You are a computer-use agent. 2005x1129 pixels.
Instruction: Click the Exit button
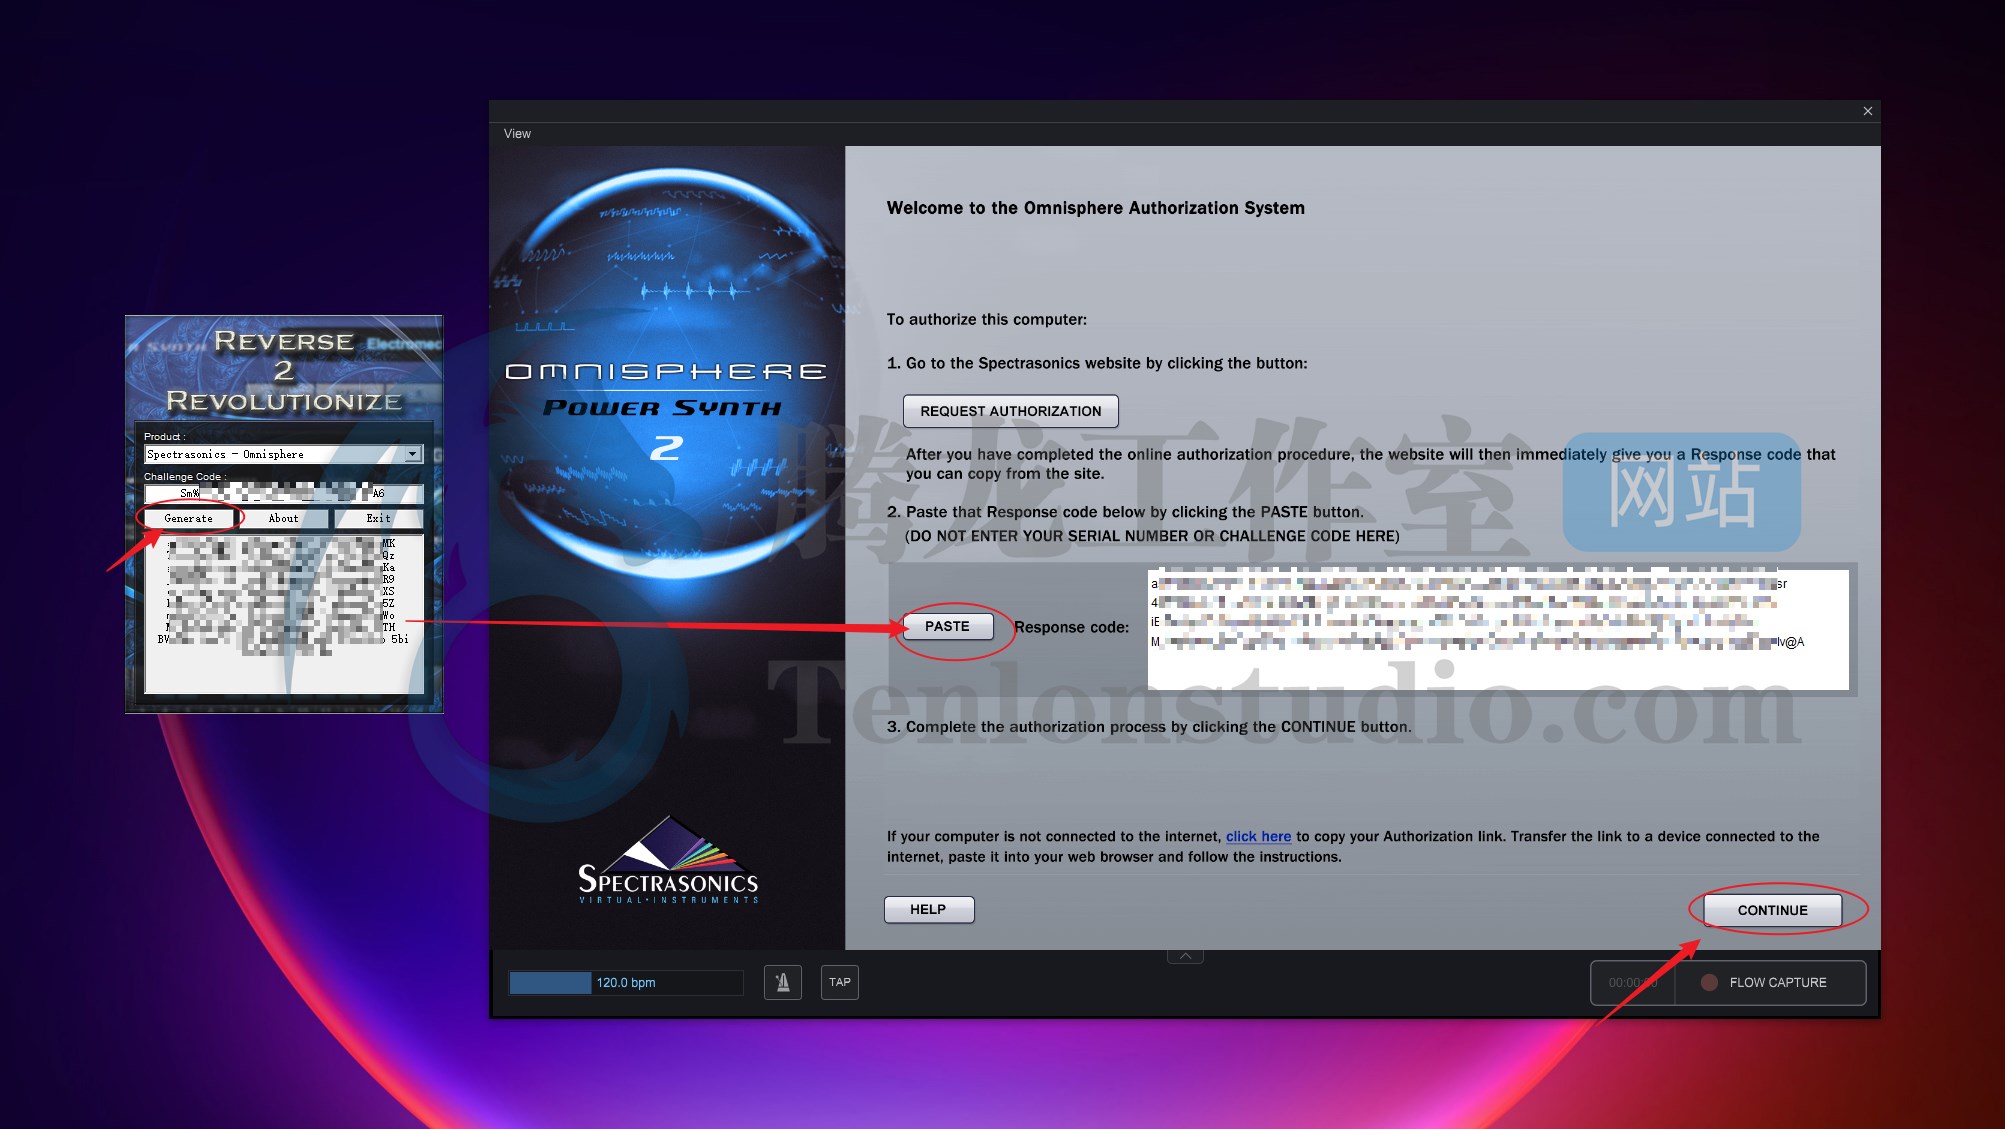coord(379,518)
